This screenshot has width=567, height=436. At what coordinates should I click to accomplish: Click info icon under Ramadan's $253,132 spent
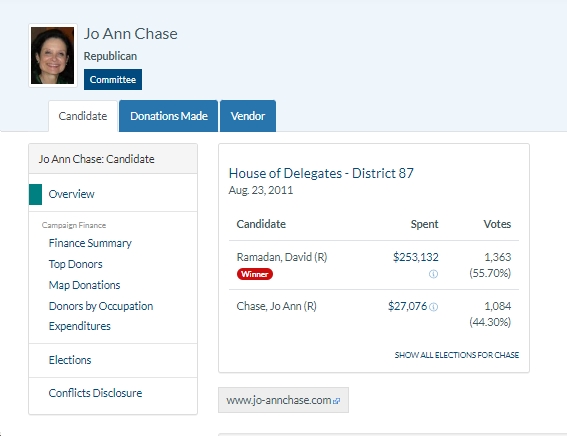pos(433,274)
